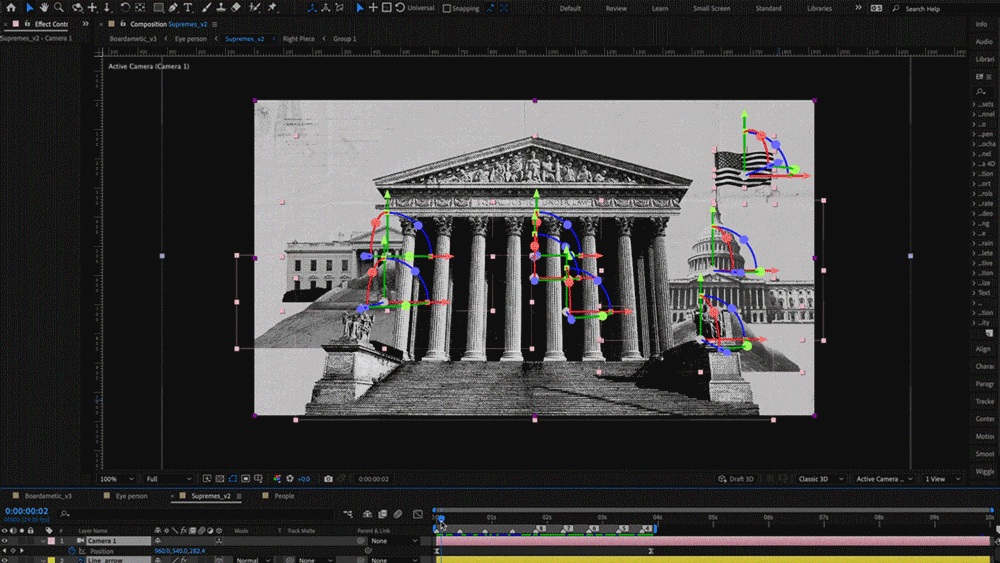Enable the Snapping checkbox

pyautogui.click(x=446, y=8)
